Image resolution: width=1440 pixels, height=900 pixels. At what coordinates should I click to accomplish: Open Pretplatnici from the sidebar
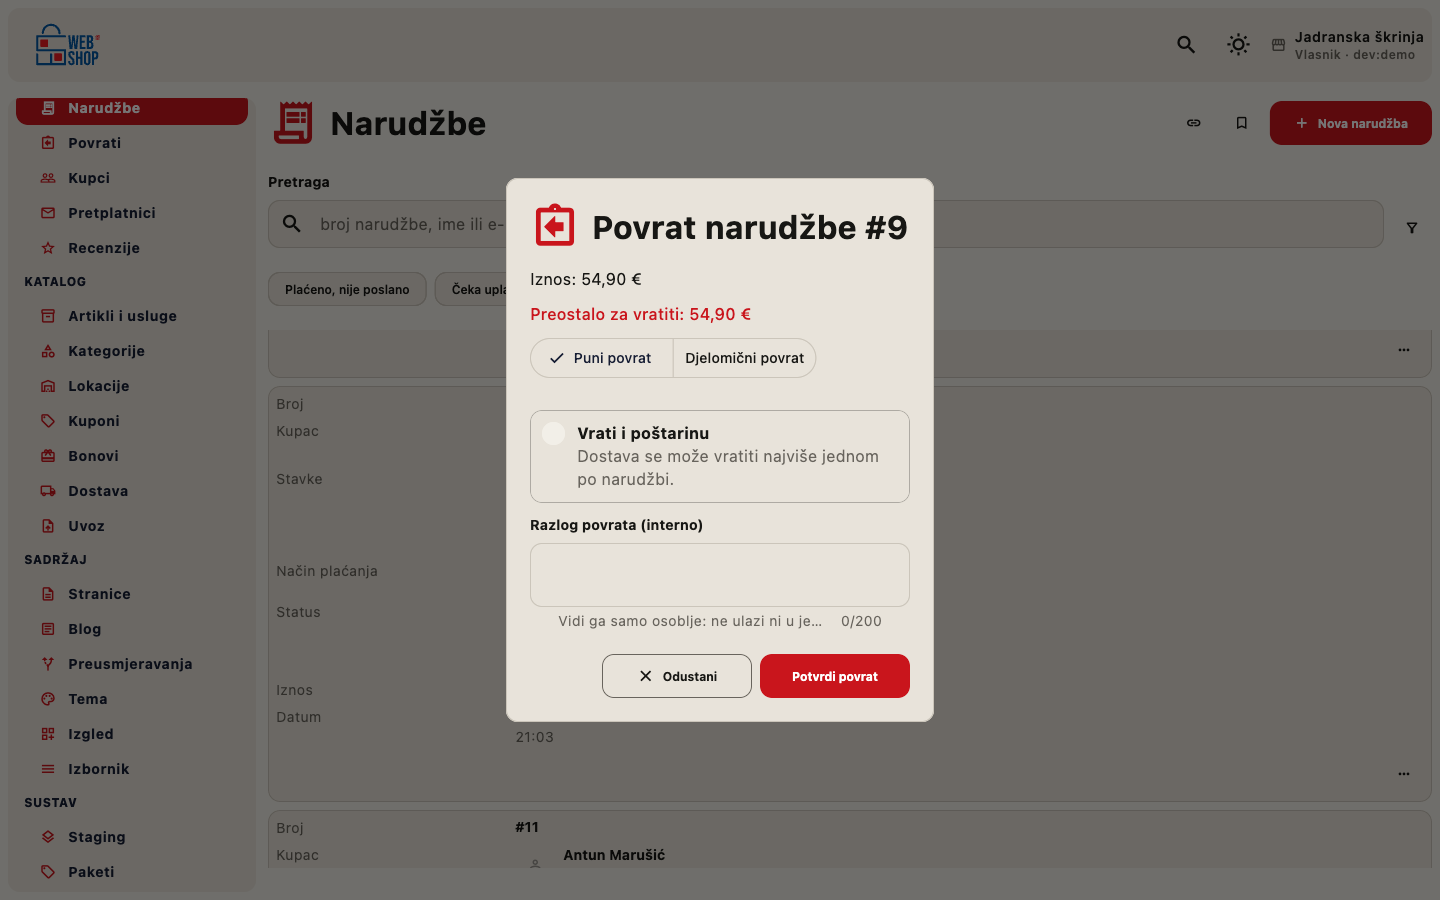[132, 213]
